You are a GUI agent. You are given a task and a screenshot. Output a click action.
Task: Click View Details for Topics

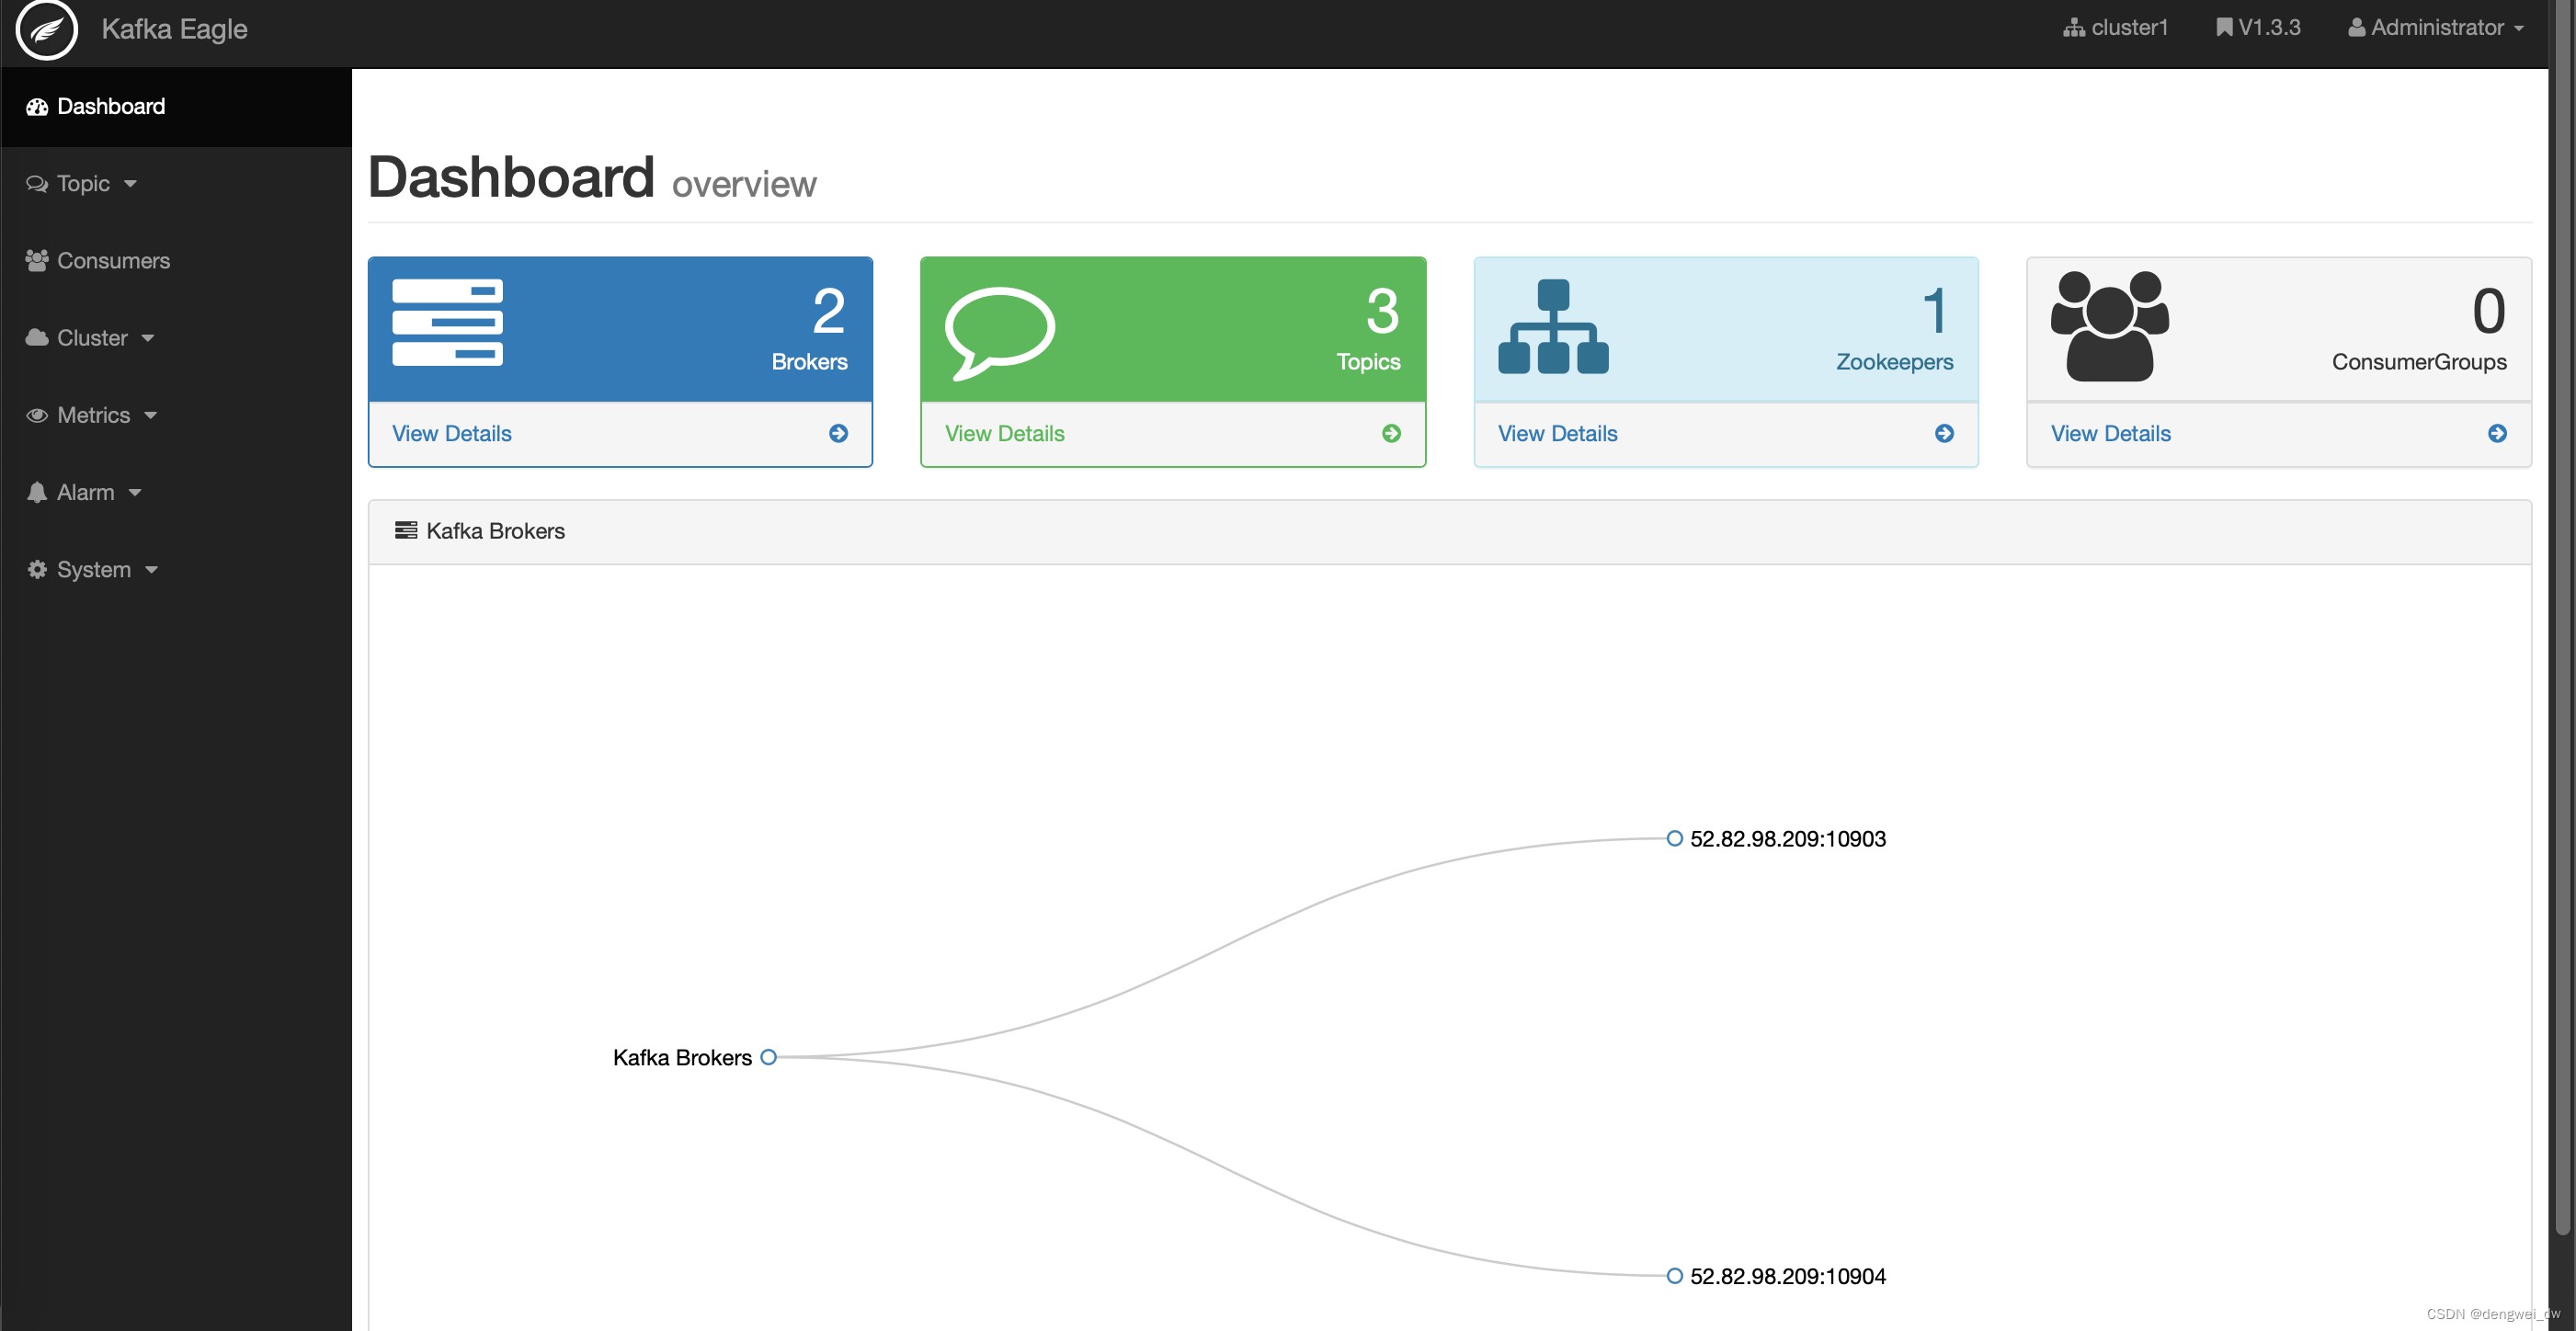point(1003,433)
